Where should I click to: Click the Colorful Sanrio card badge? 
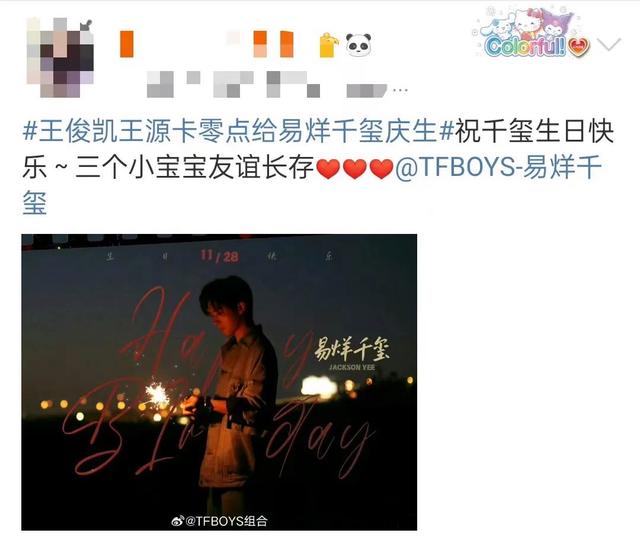coord(531,32)
